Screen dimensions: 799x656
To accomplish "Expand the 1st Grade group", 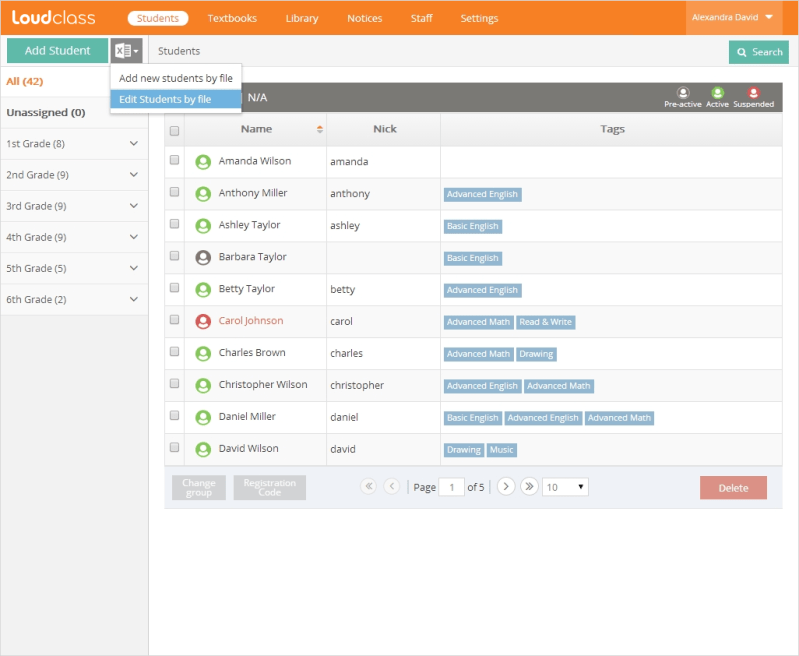I will (x=134, y=144).
